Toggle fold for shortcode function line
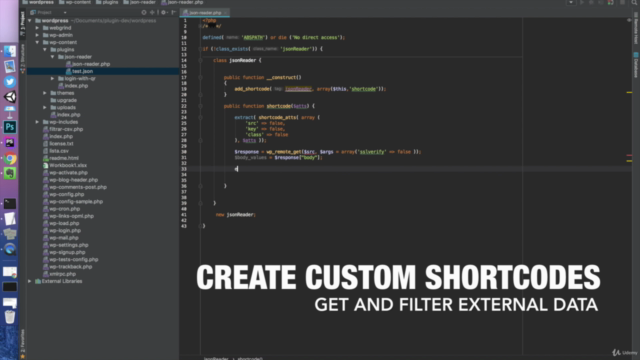This screenshot has height=360, width=640. [x=200, y=106]
